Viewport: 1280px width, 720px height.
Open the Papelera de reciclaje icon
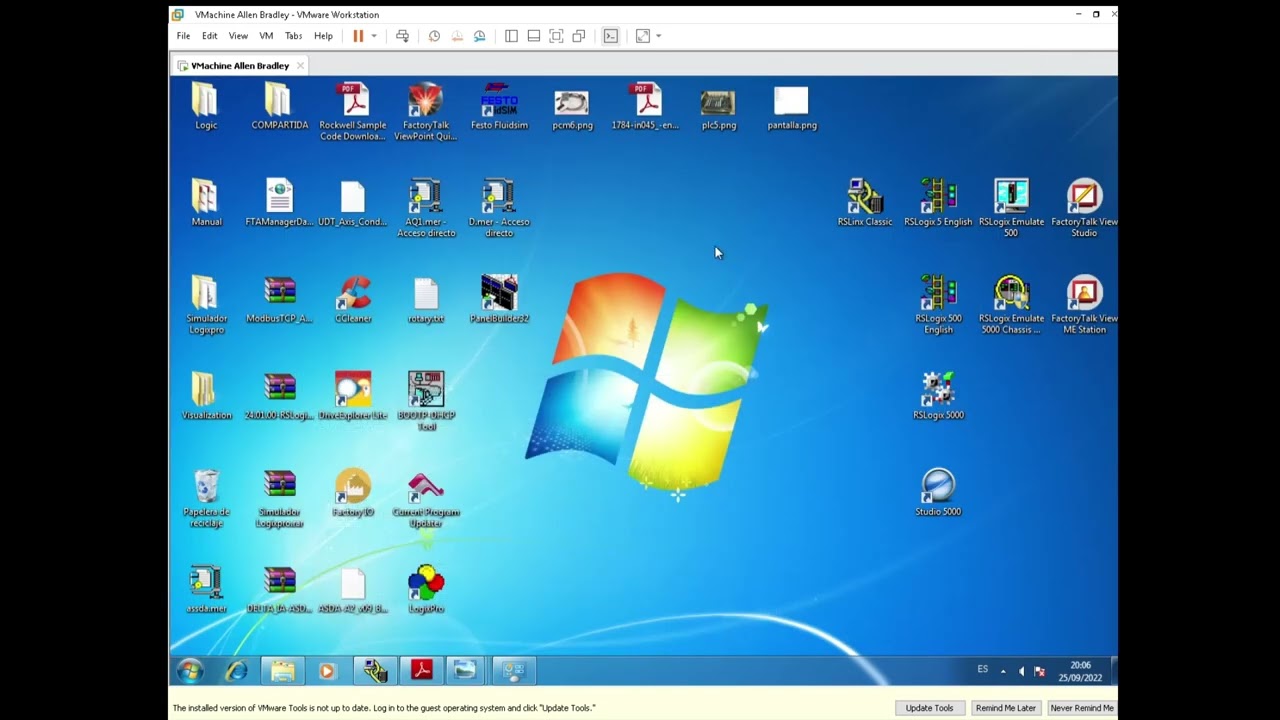(x=207, y=499)
